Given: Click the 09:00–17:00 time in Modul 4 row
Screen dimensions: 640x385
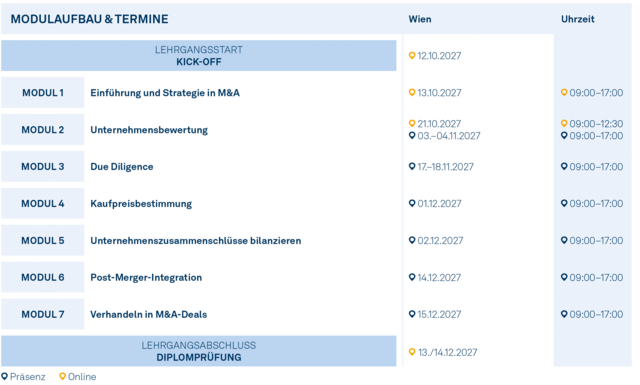Looking at the screenshot, I should 596,204.
